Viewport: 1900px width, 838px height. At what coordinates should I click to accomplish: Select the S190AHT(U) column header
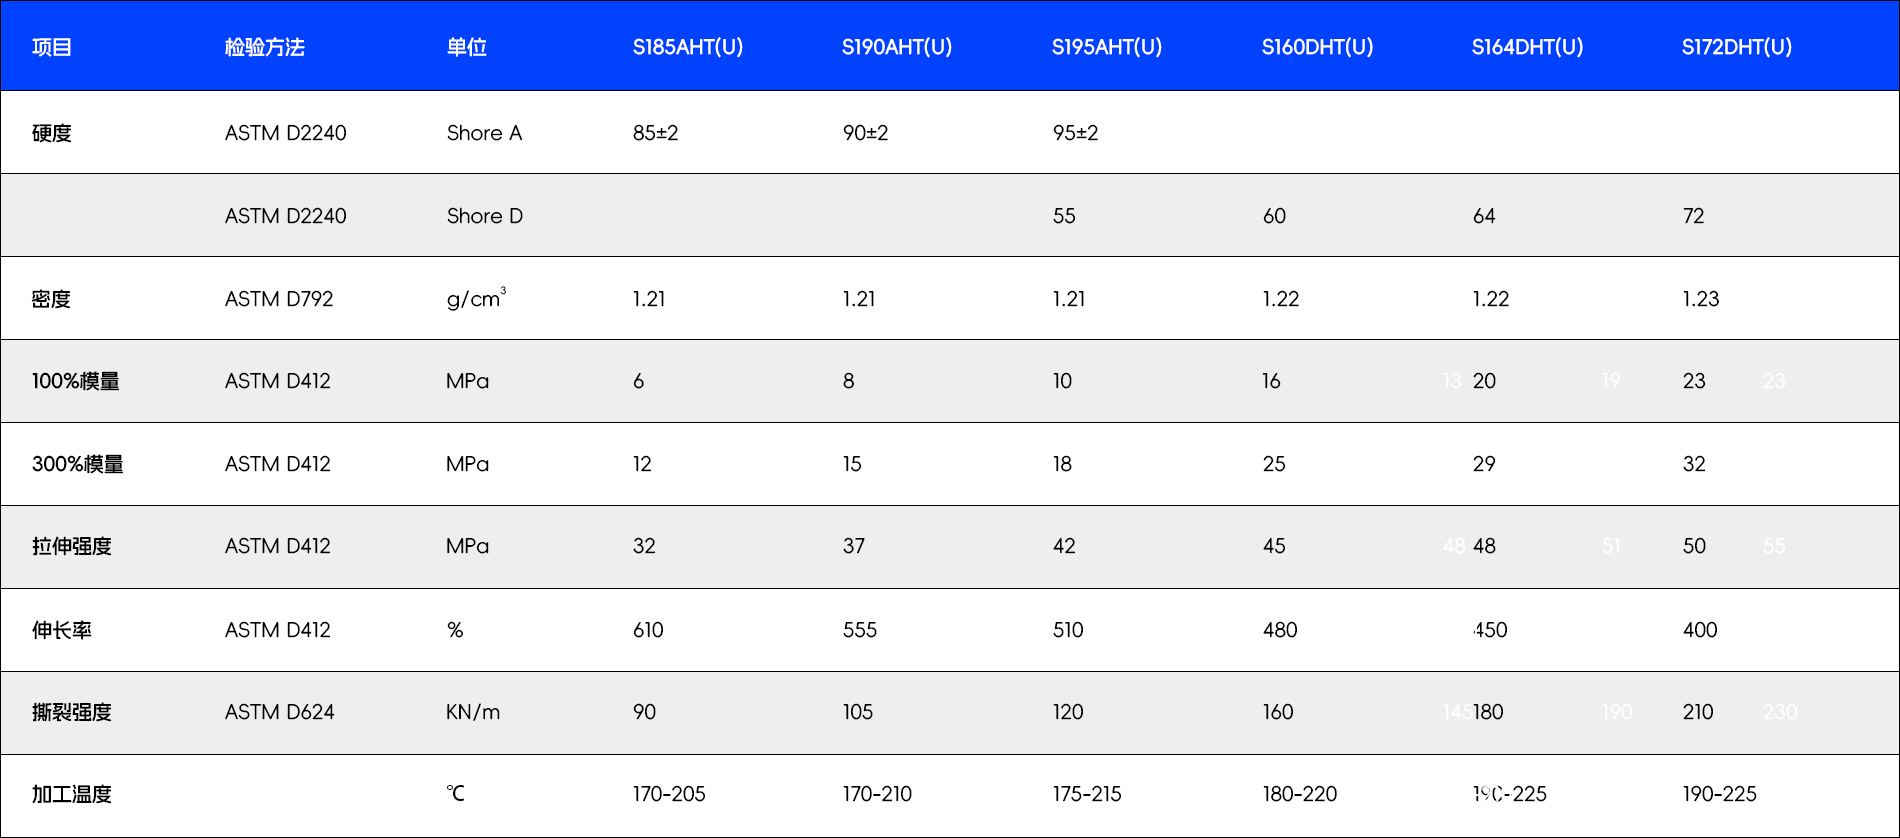896,47
